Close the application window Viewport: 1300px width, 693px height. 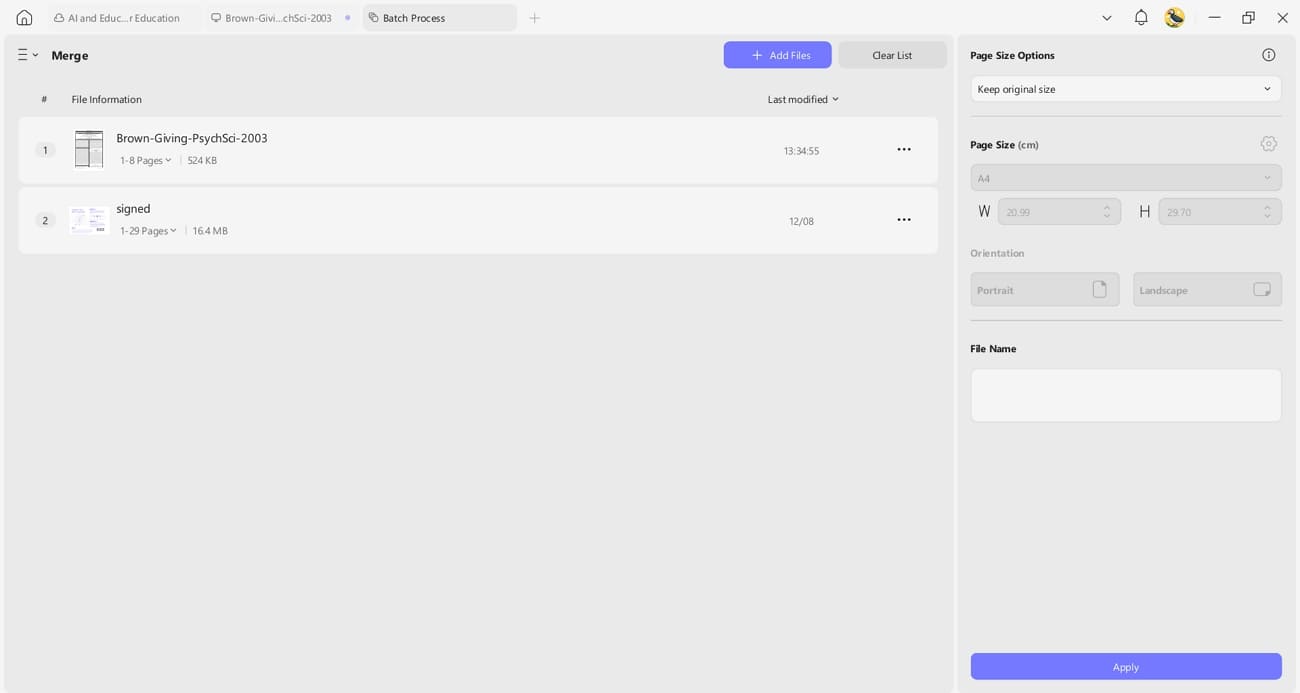[1282, 18]
